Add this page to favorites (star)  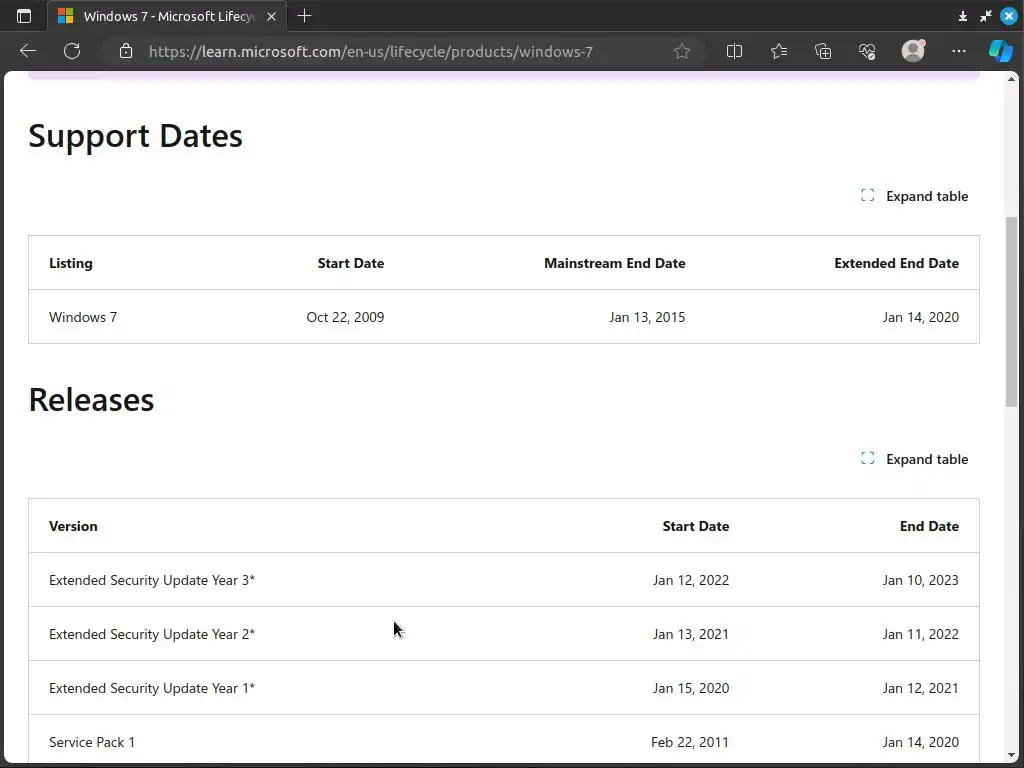point(682,51)
